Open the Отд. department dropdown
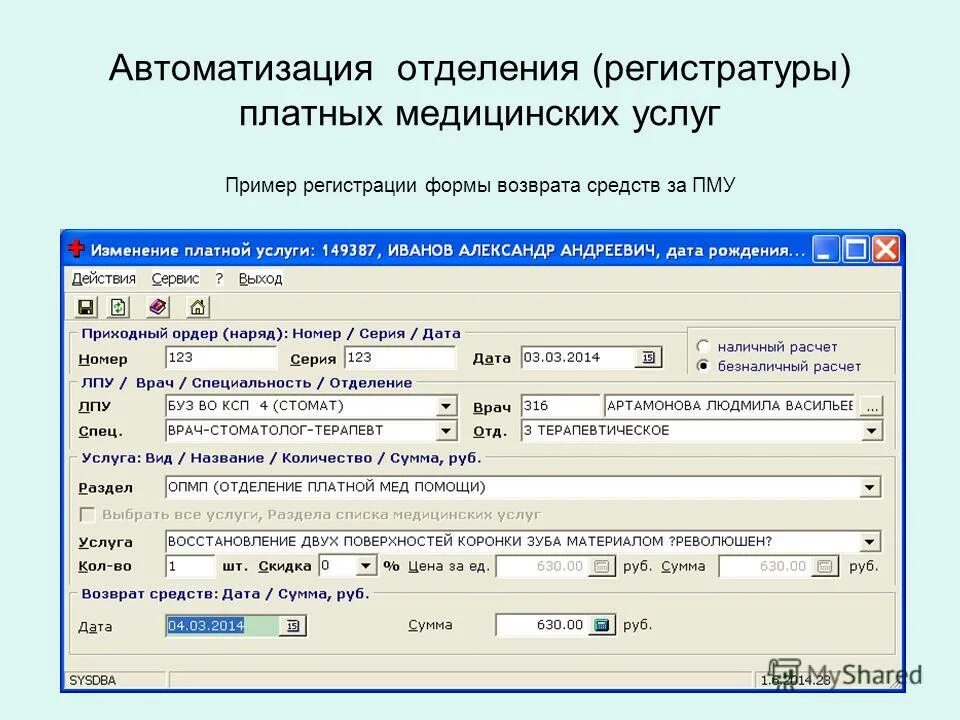Viewport: 960px width, 720px height. coord(874,430)
